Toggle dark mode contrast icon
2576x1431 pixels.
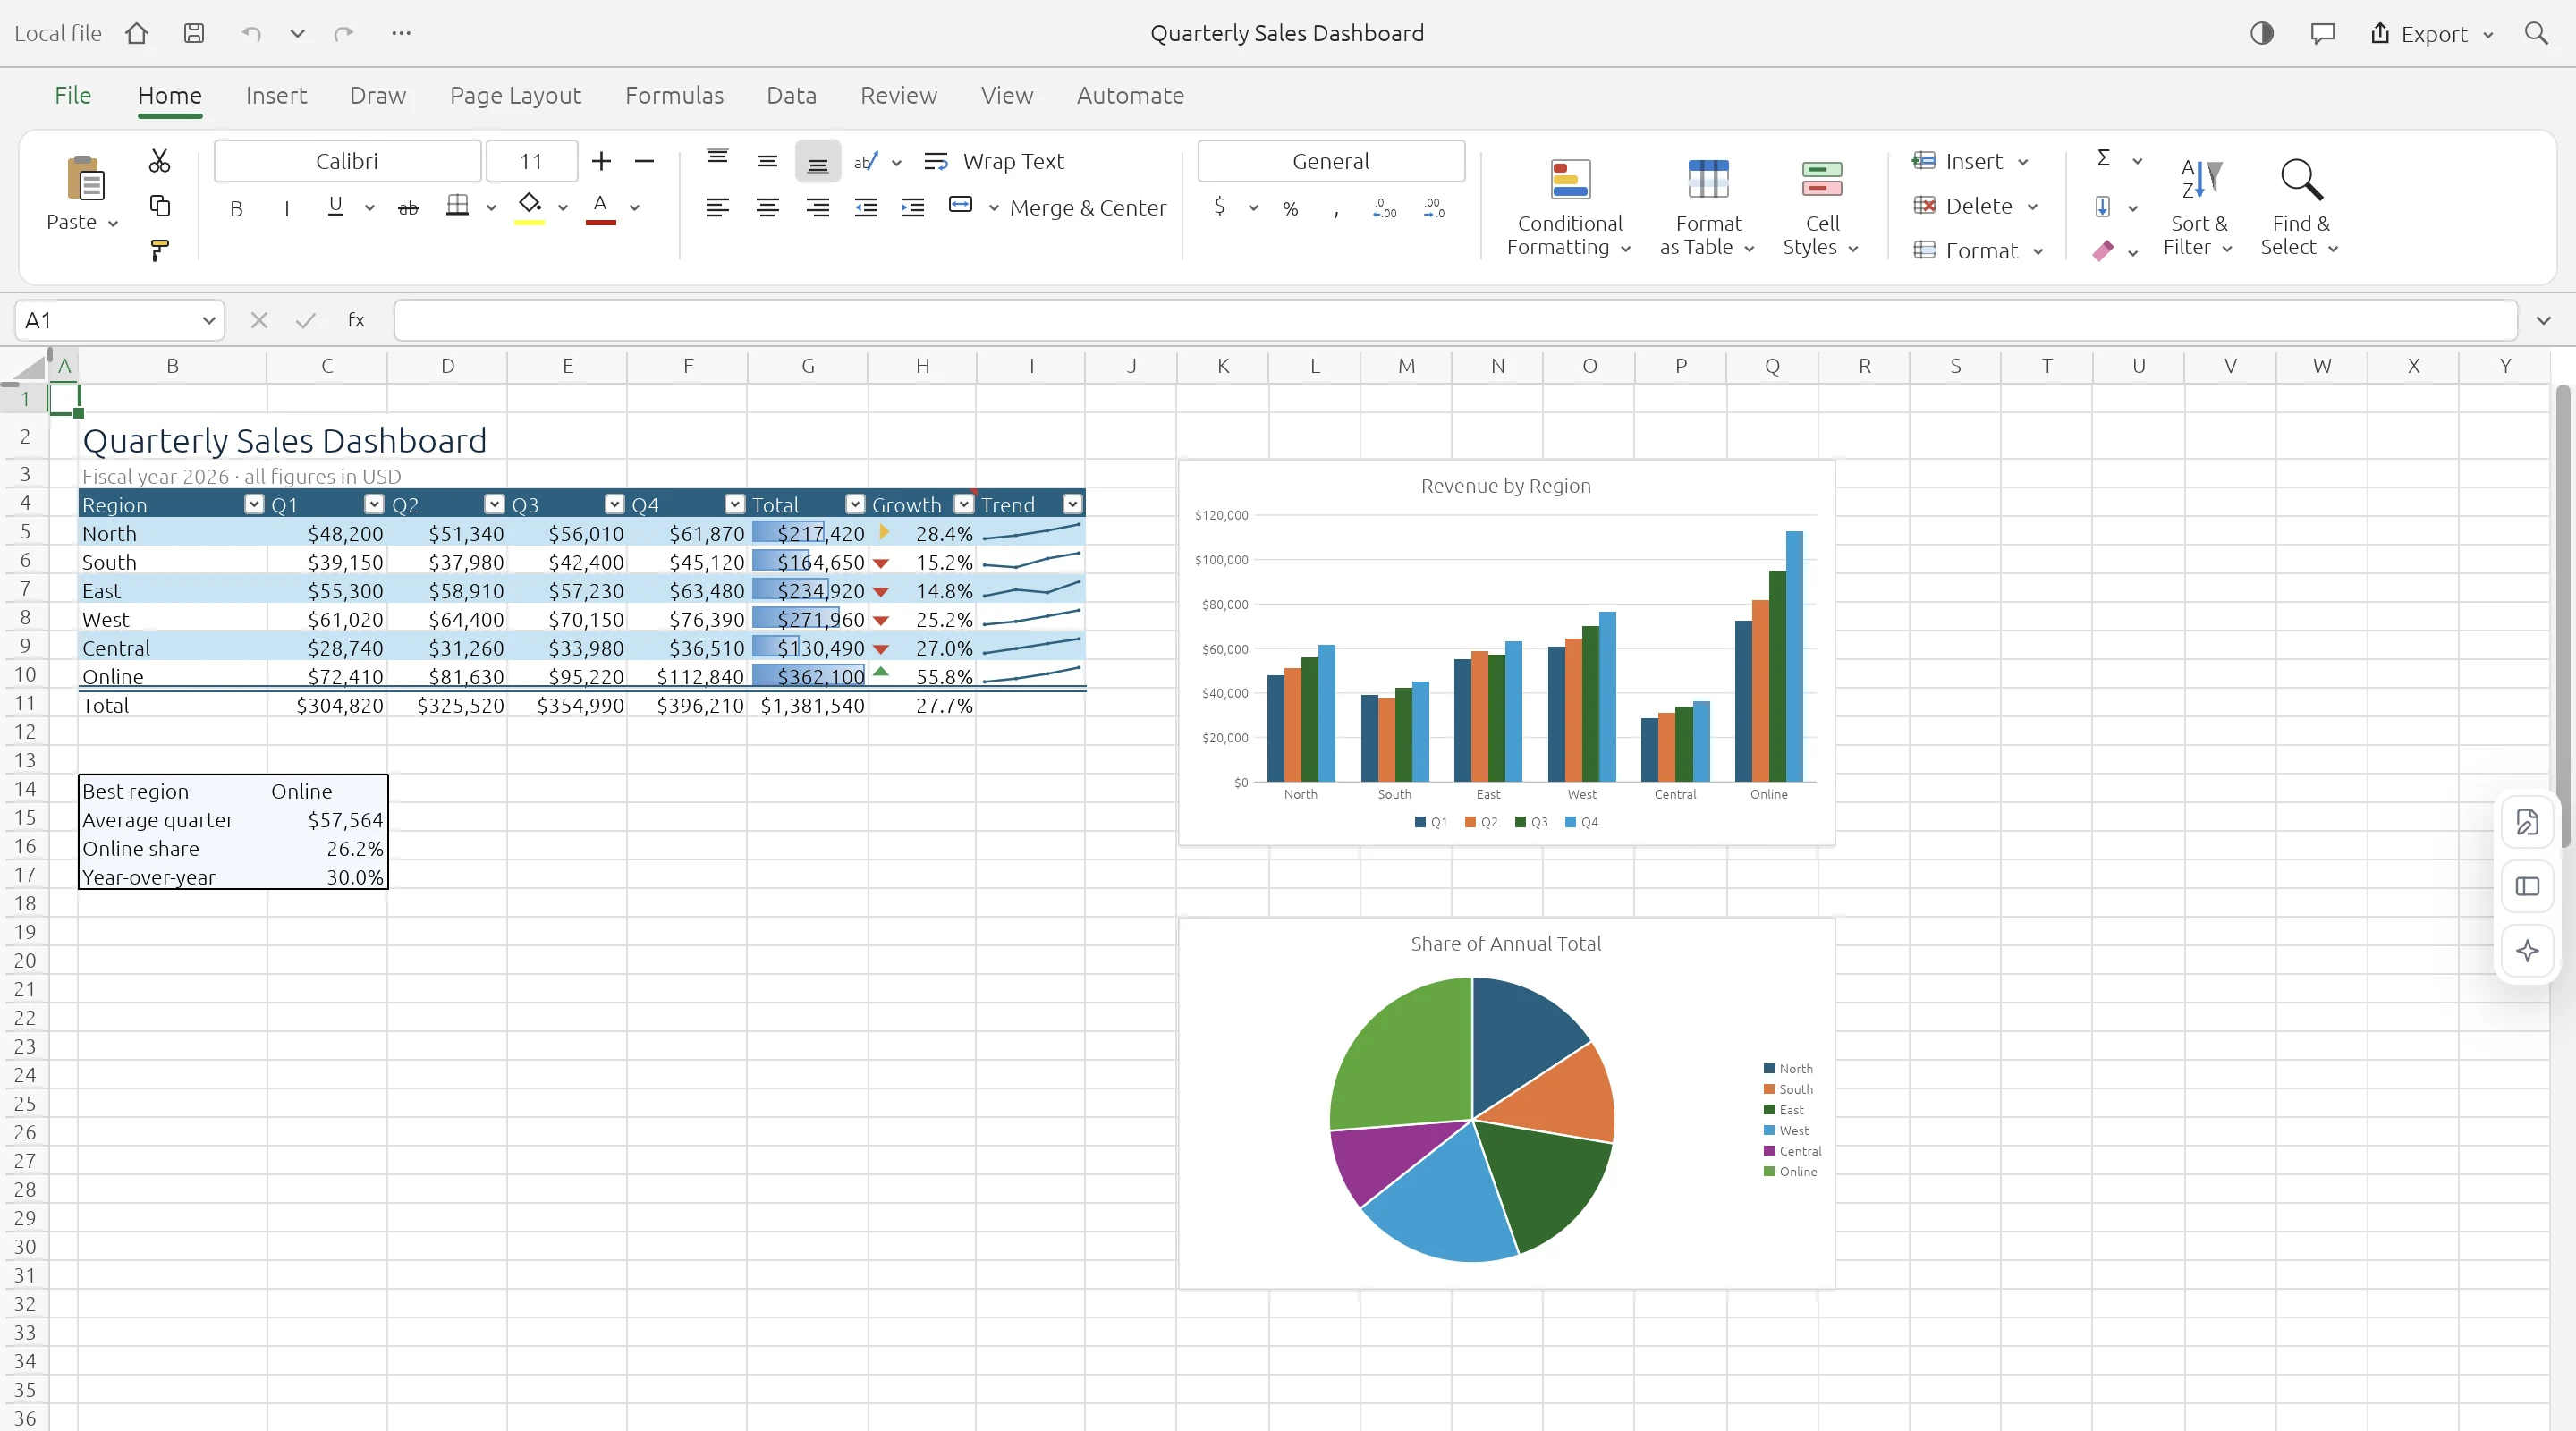2262,33
